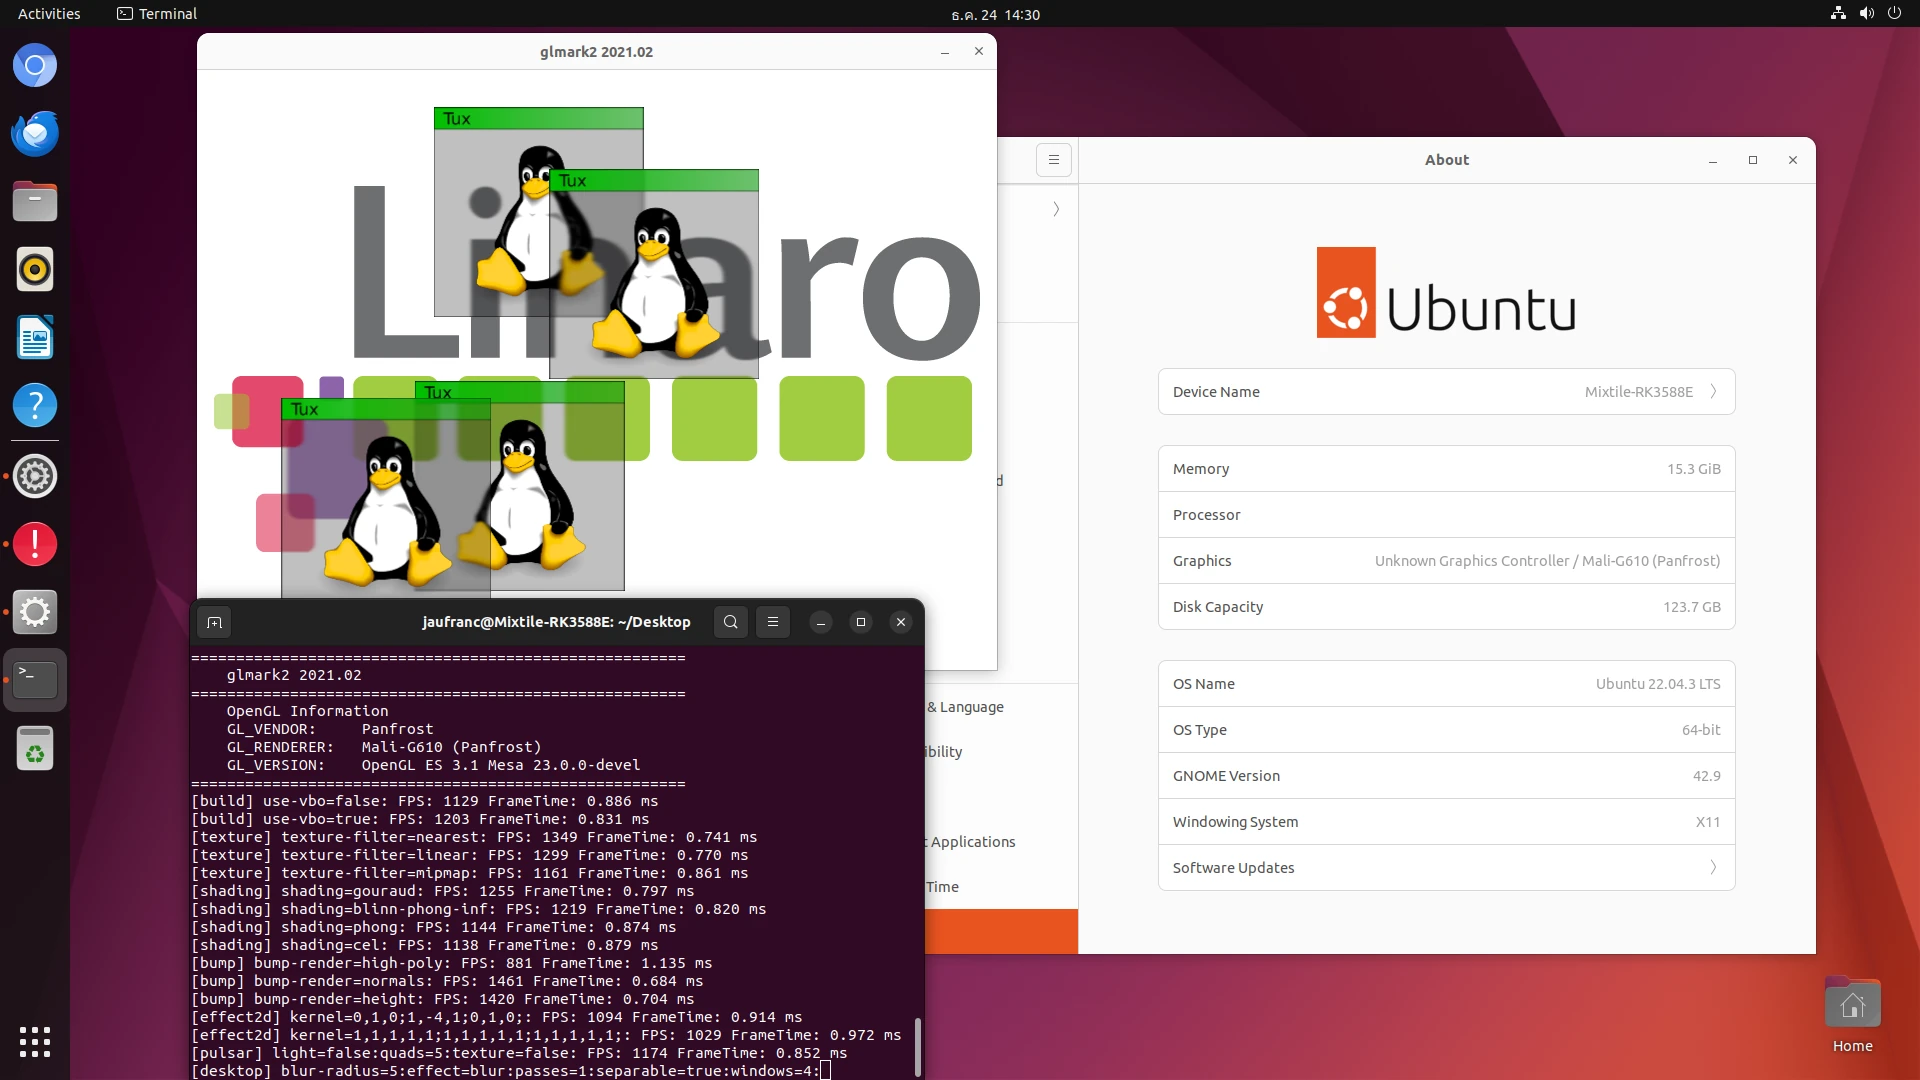Click the [pulsar] light=false terminal line

click(519, 1053)
